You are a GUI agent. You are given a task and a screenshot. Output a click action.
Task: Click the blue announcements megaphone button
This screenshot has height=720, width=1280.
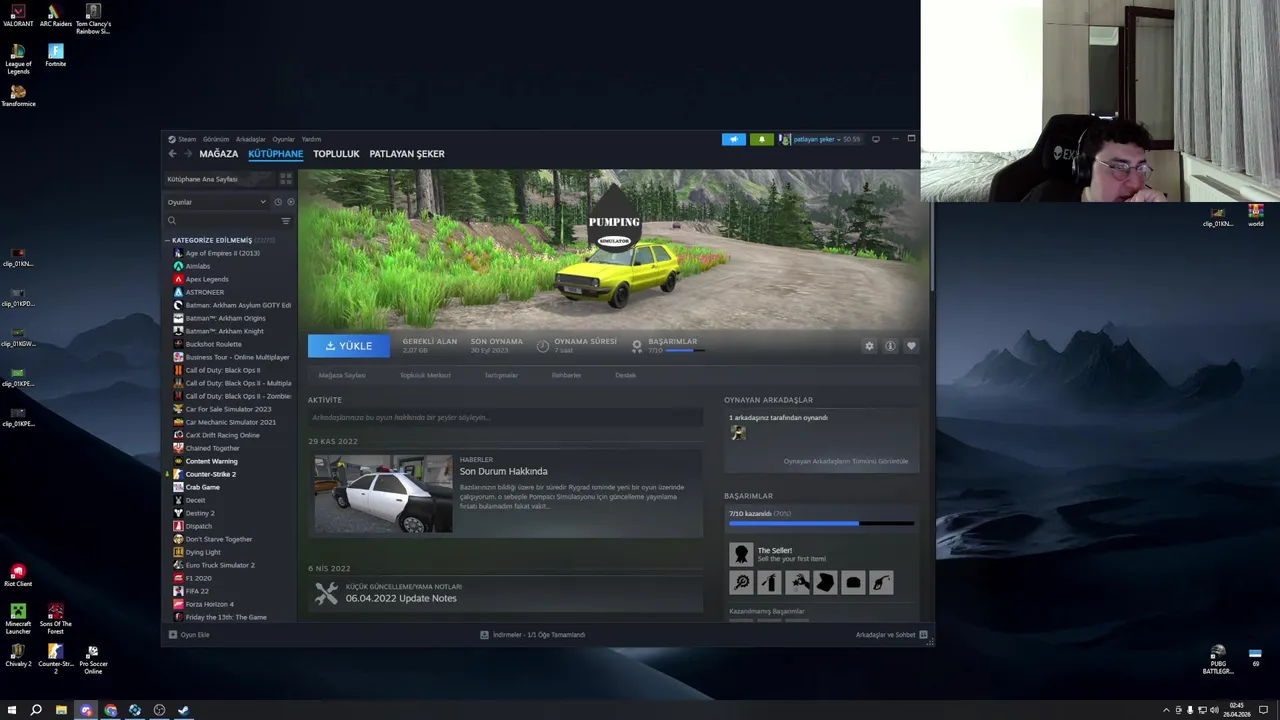[734, 139]
